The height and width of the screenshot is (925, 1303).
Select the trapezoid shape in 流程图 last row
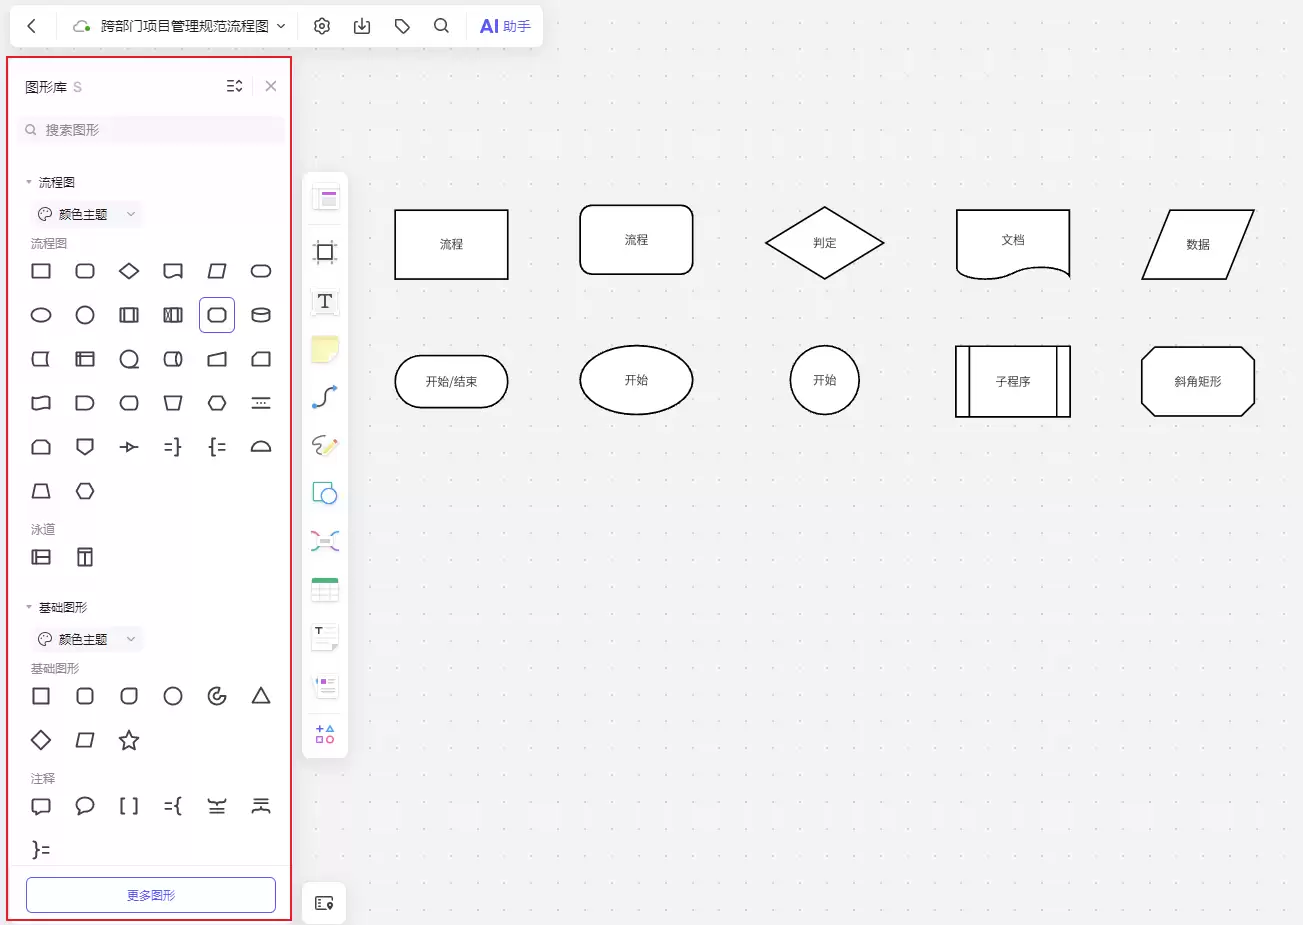coord(41,491)
